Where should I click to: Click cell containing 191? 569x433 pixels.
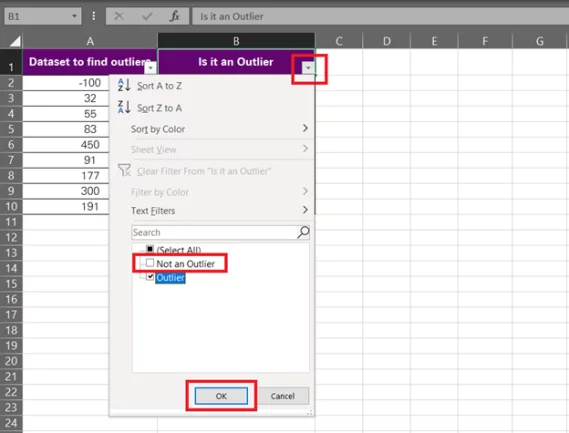[x=66, y=207]
